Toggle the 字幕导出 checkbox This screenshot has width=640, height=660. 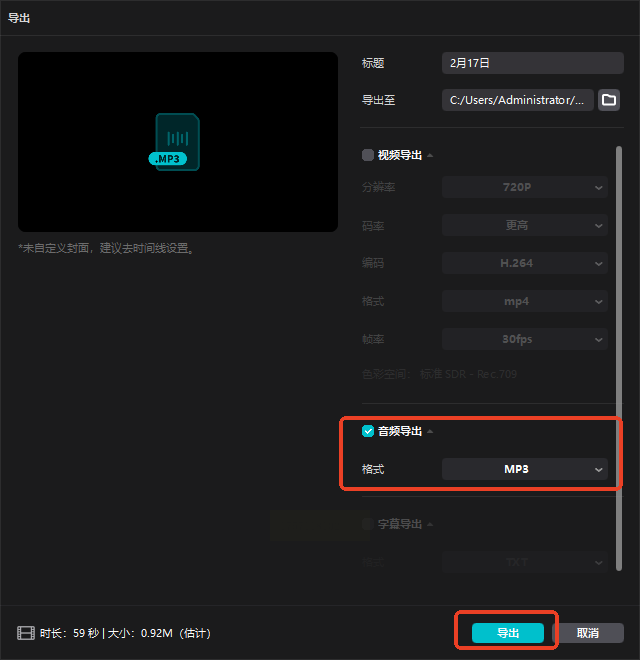pyautogui.click(x=368, y=524)
